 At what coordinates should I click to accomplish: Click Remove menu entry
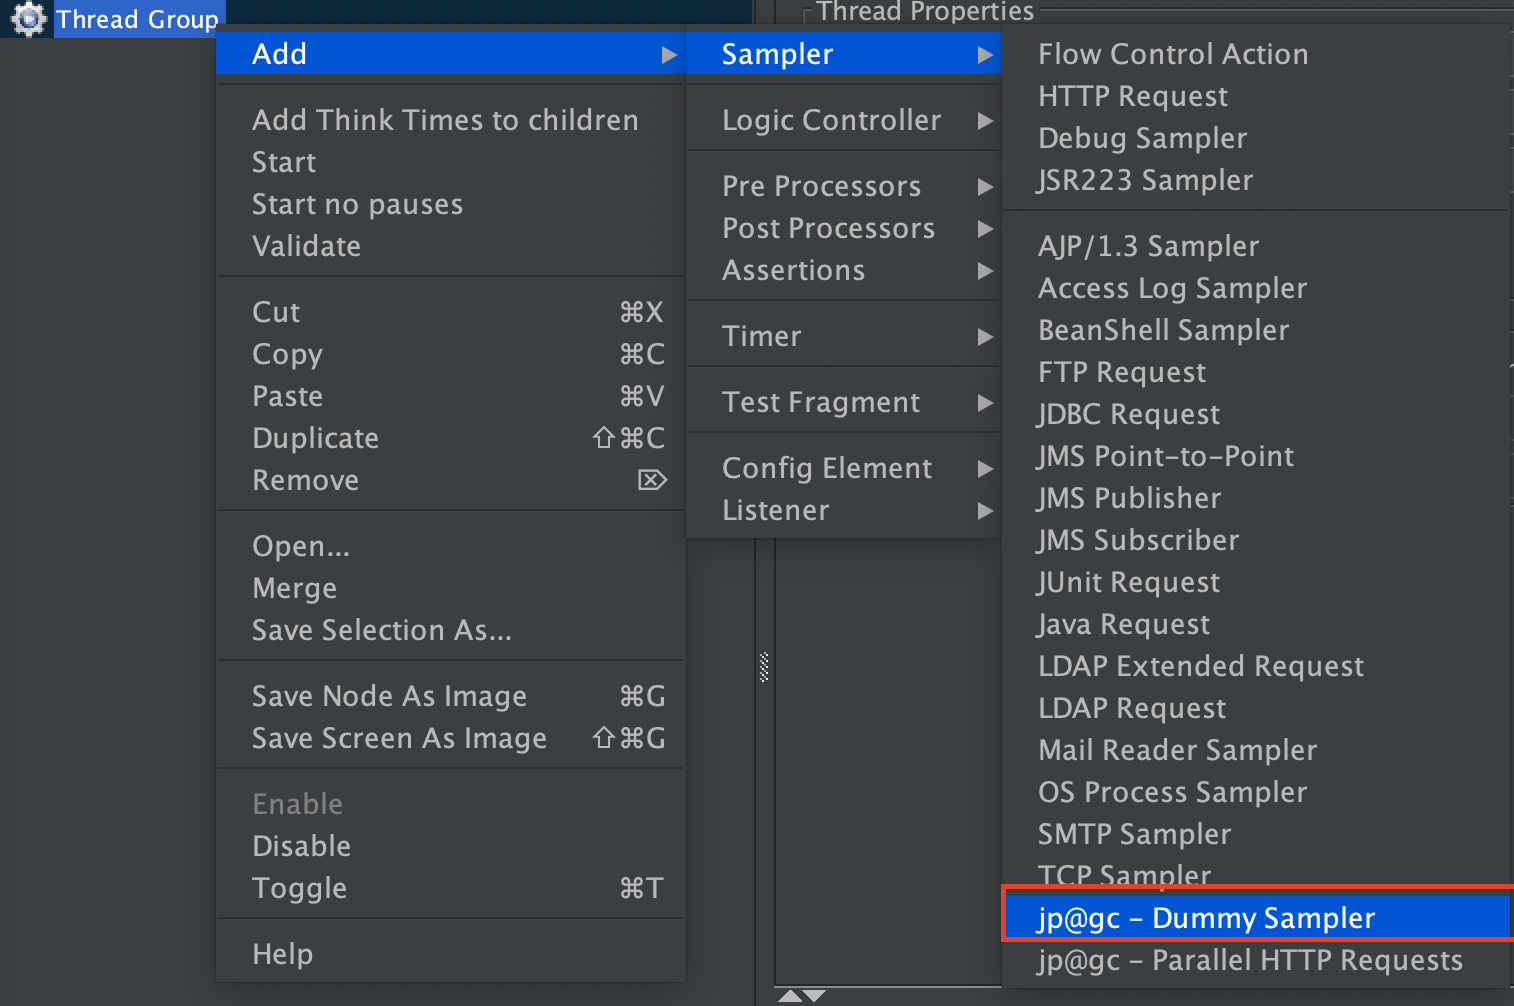point(451,480)
